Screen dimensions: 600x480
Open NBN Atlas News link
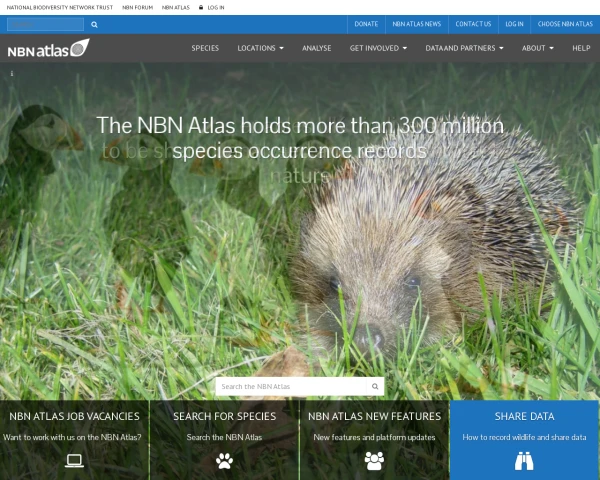tap(415, 24)
